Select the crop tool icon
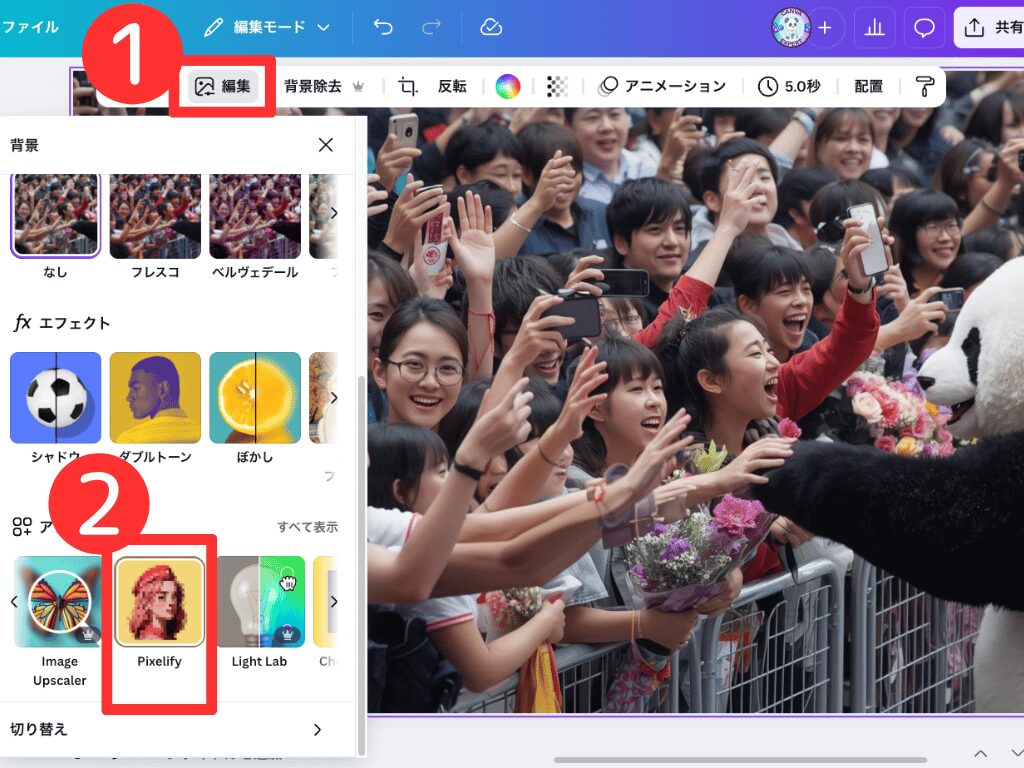The height and width of the screenshot is (768, 1024). [408, 86]
